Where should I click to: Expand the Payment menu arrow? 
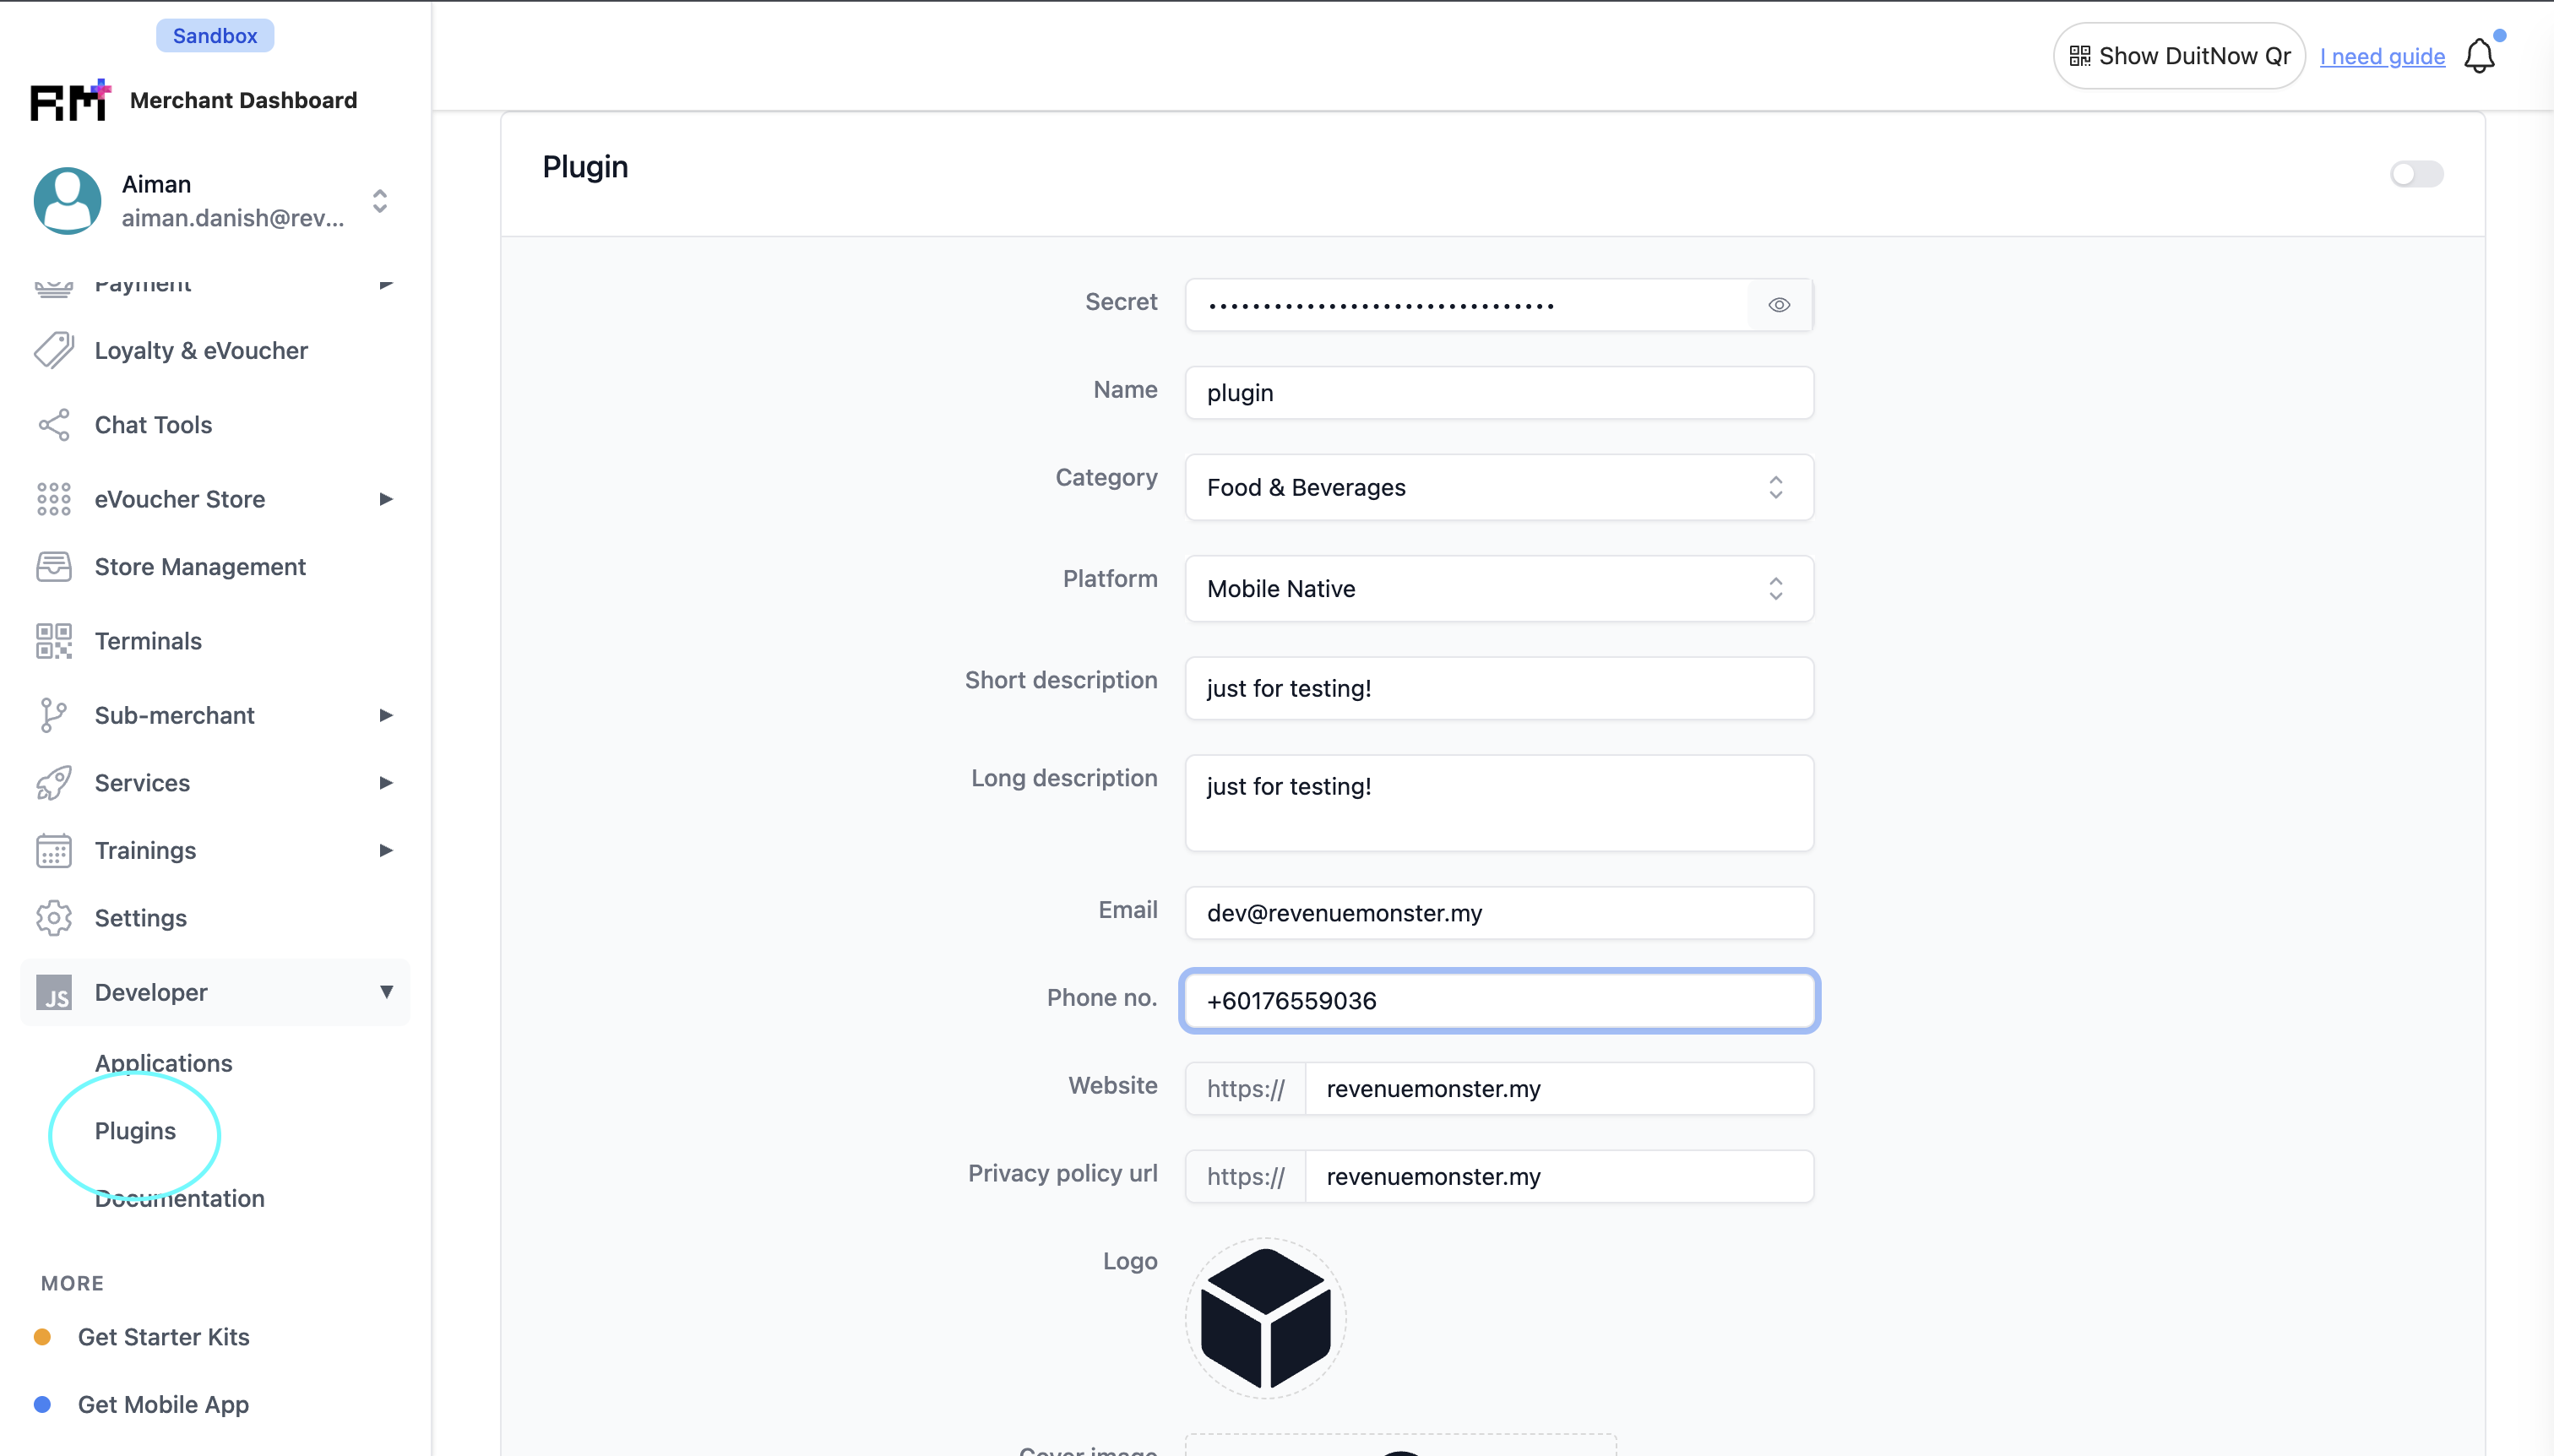tap(386, 284)
